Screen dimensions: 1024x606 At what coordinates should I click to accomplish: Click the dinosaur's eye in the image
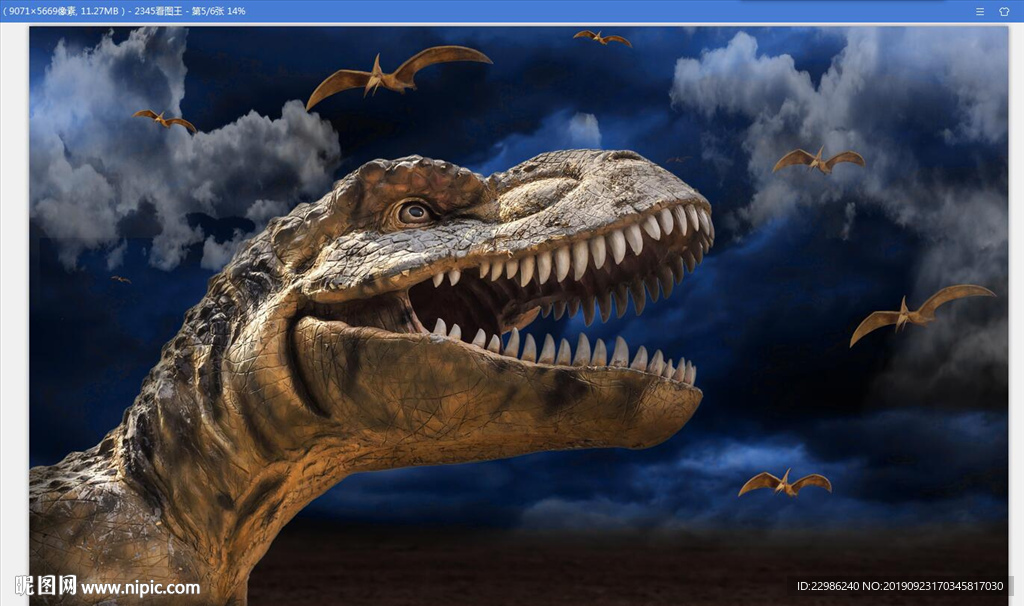point(413,212)
